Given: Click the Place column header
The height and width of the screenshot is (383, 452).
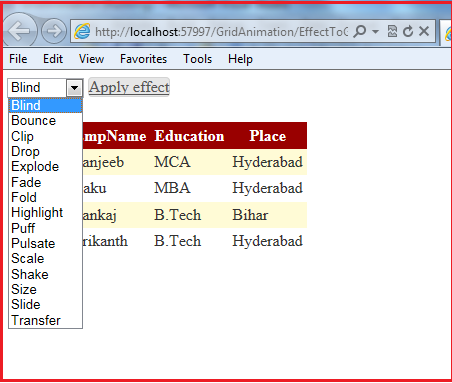Looking at the screenshot, I should pyautogui.click(x=268, y=136).
